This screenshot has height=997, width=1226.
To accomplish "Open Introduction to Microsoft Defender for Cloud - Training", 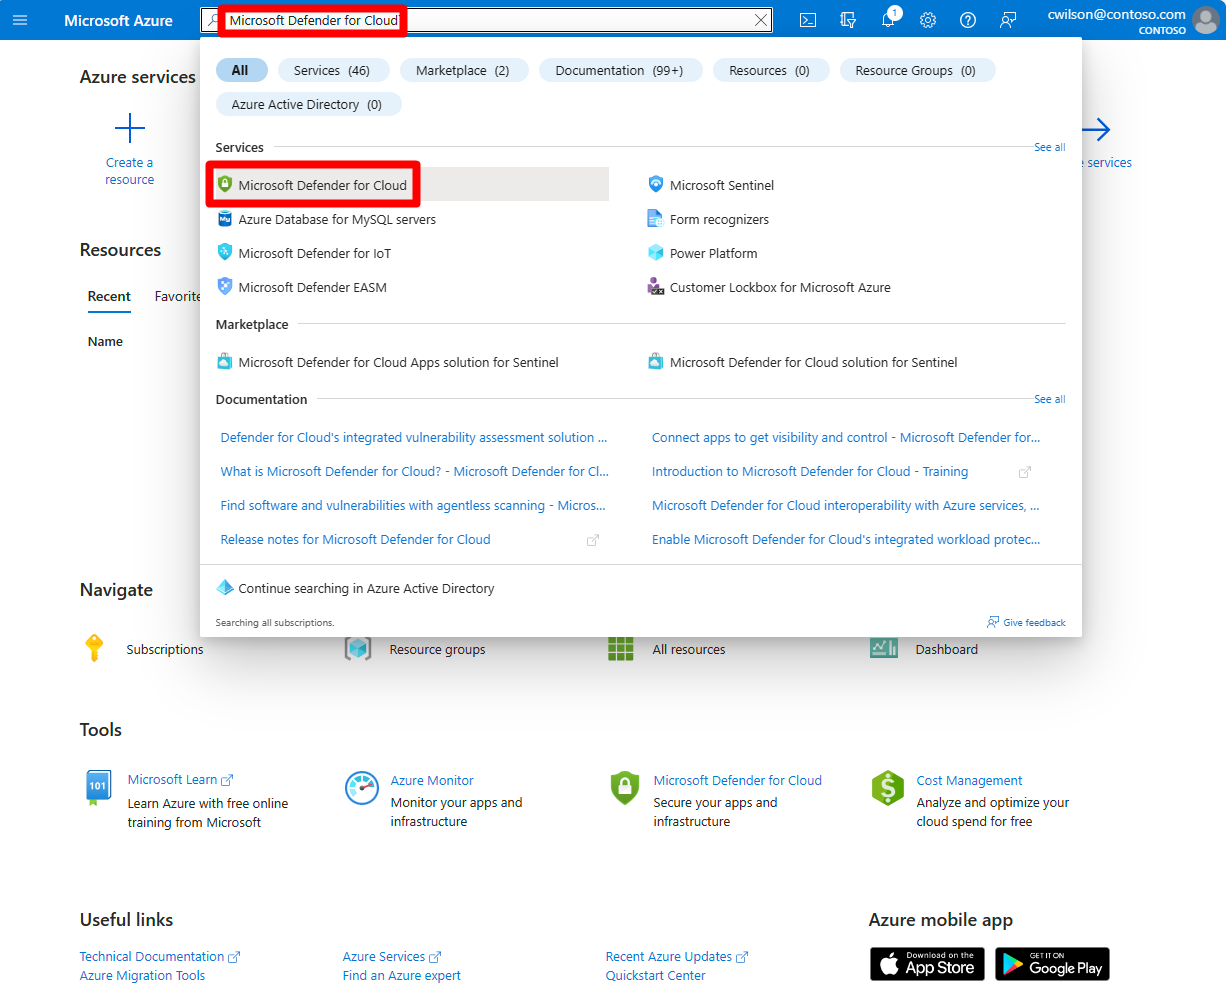I will [x=810, y=471].
